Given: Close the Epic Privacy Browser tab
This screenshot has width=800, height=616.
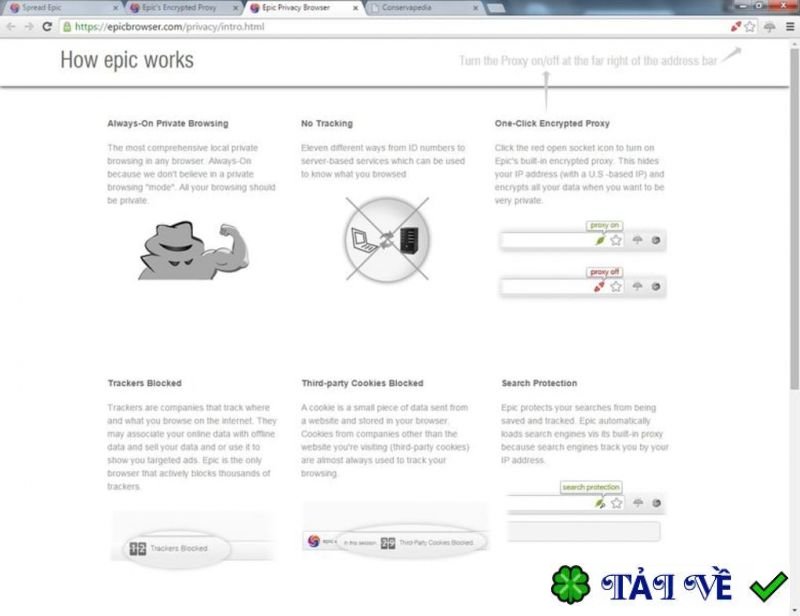Looking at the screenshot, I should coord(356,8).
